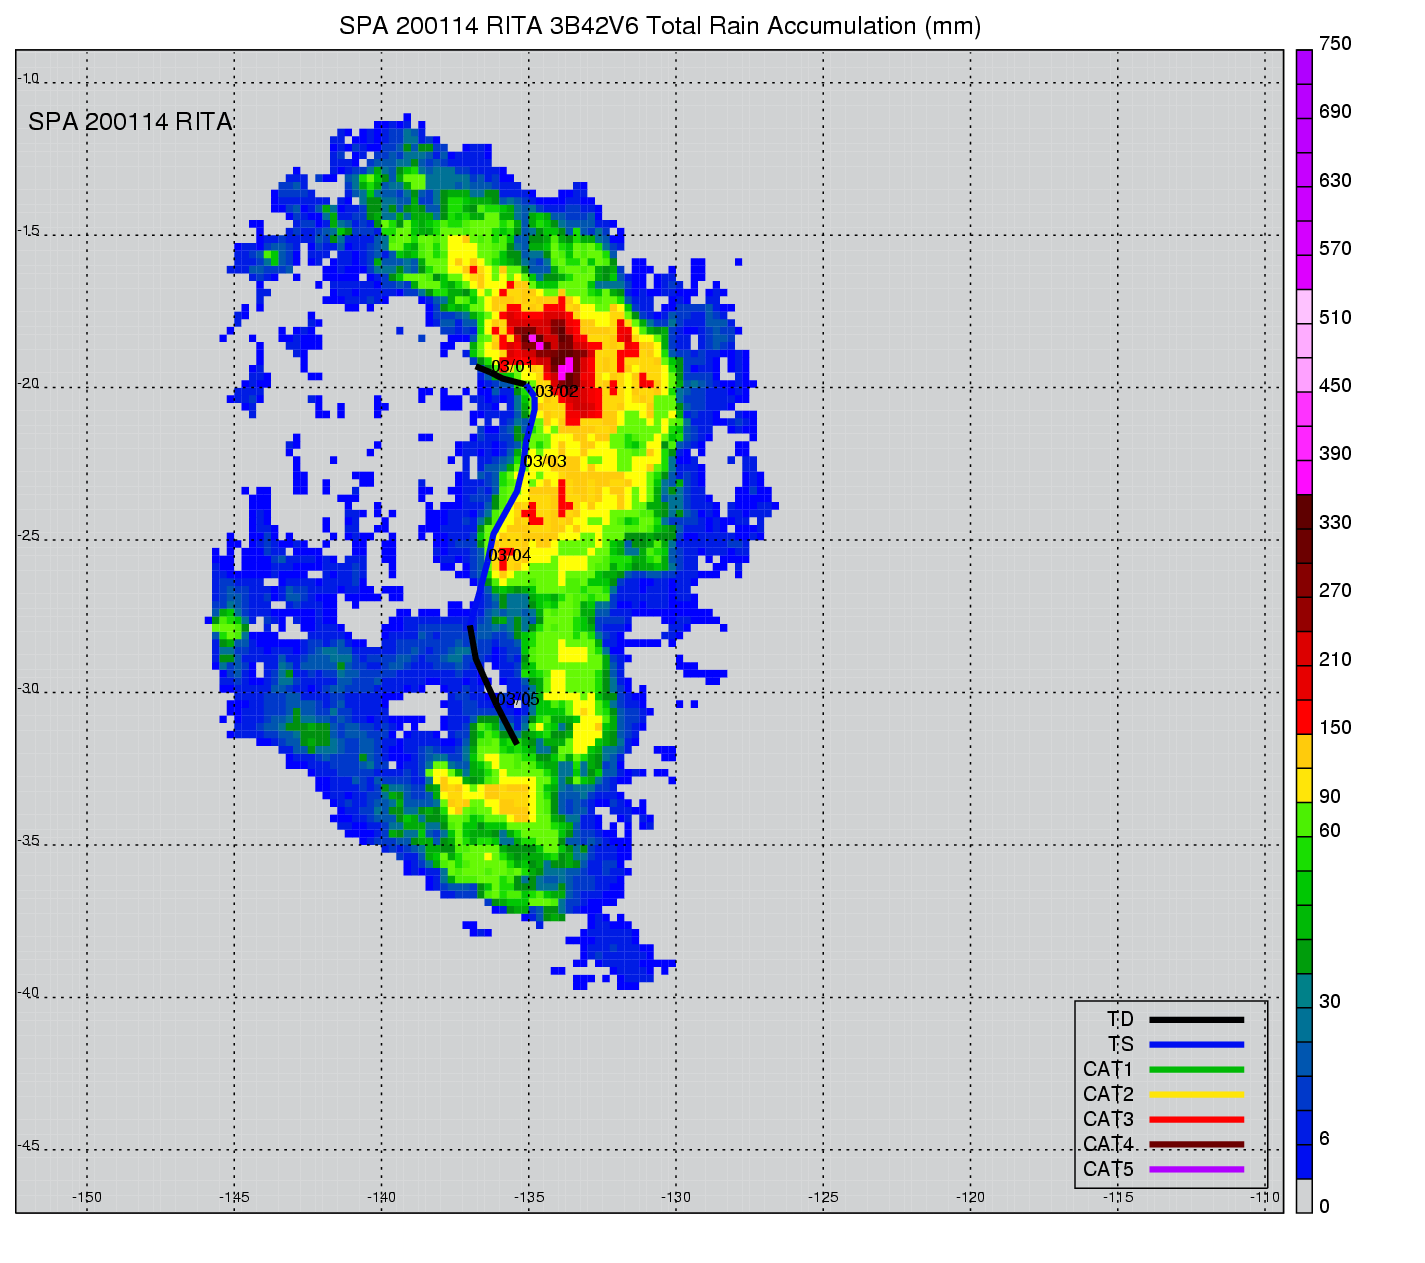Click the "SPA 200114 RITA" label inside the map
This screenshot has width=1425, height=1263.
tap(130, 122)
